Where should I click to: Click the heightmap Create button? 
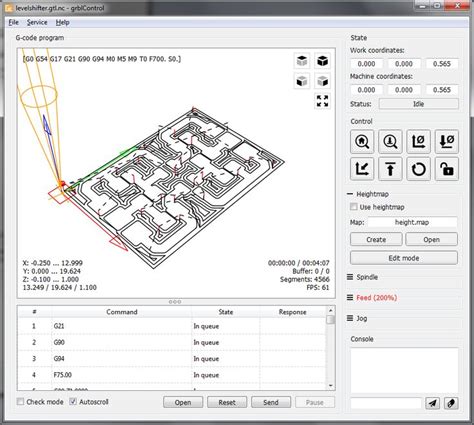pos(376,239)
